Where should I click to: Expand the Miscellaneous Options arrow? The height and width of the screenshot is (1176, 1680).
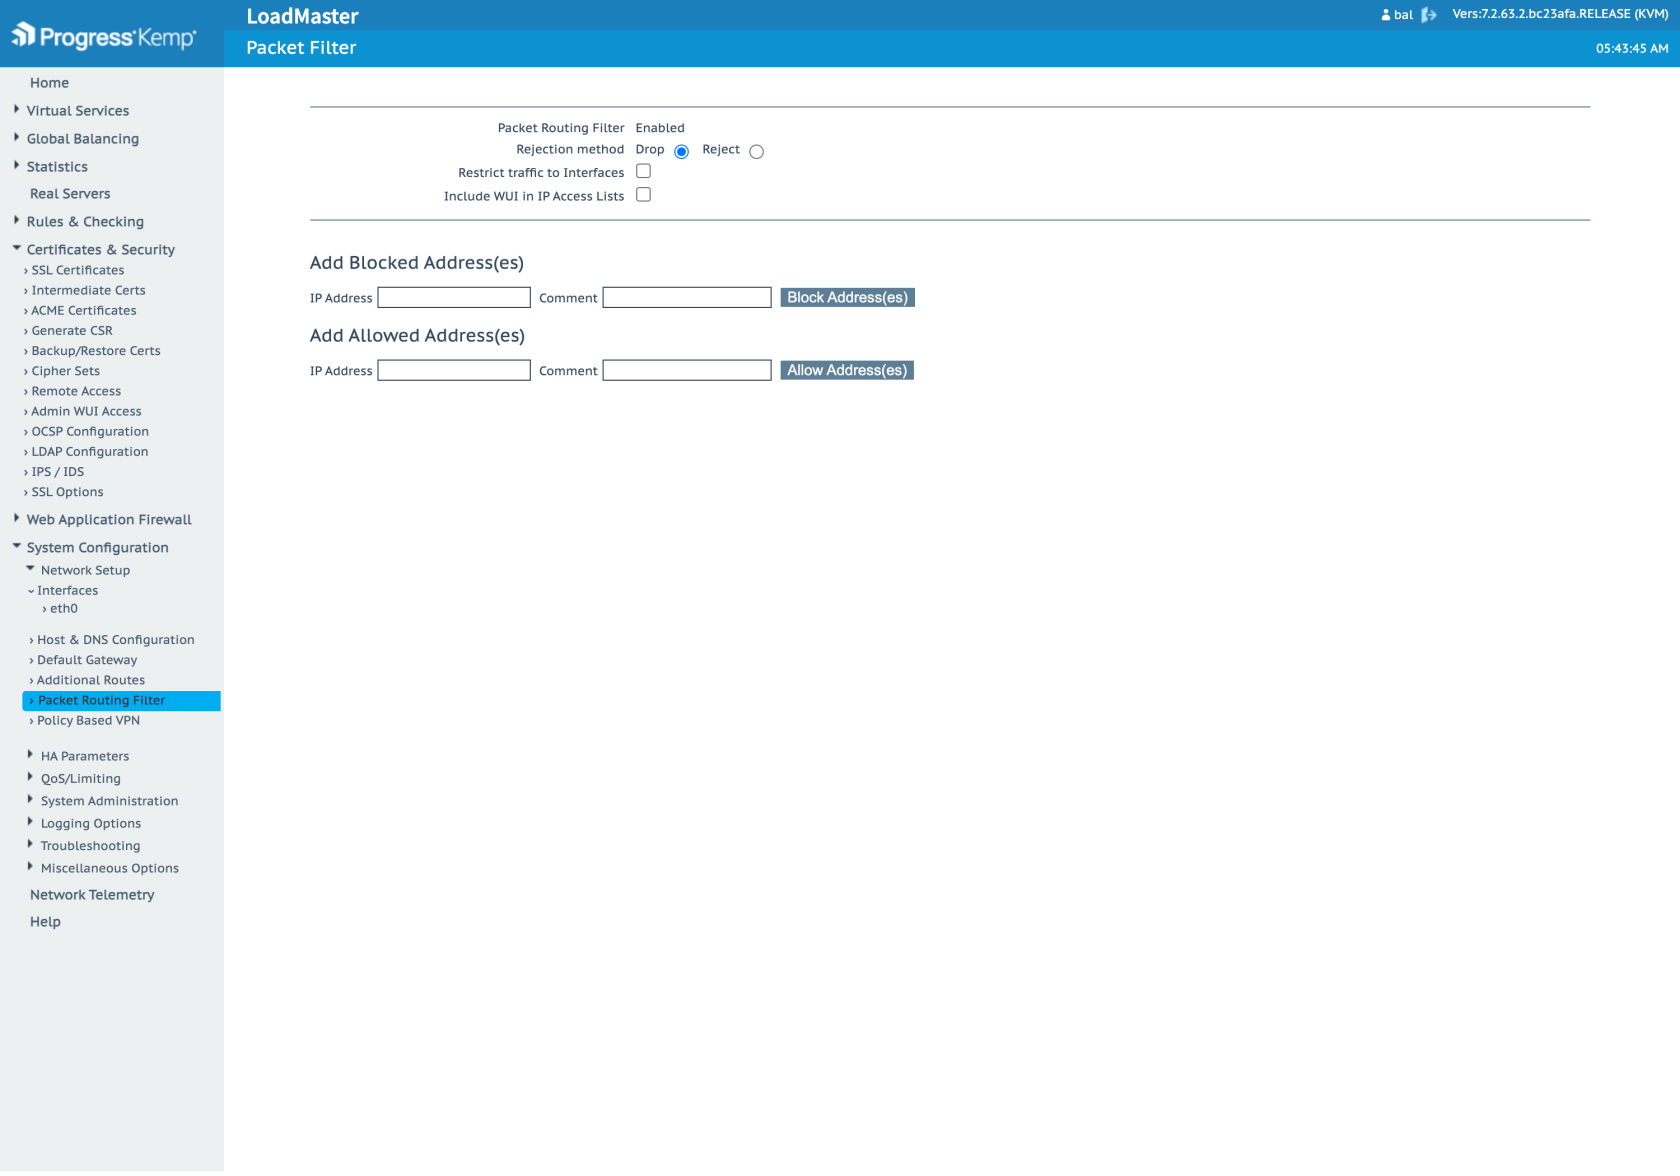click(30, 867)
